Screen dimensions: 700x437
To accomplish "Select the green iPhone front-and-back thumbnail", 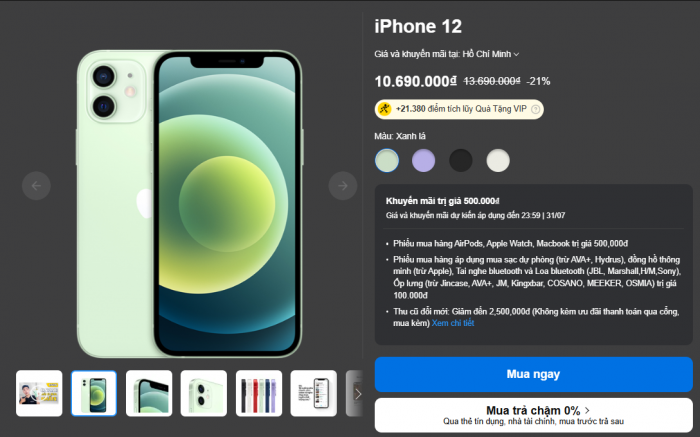I will point(94,393).
